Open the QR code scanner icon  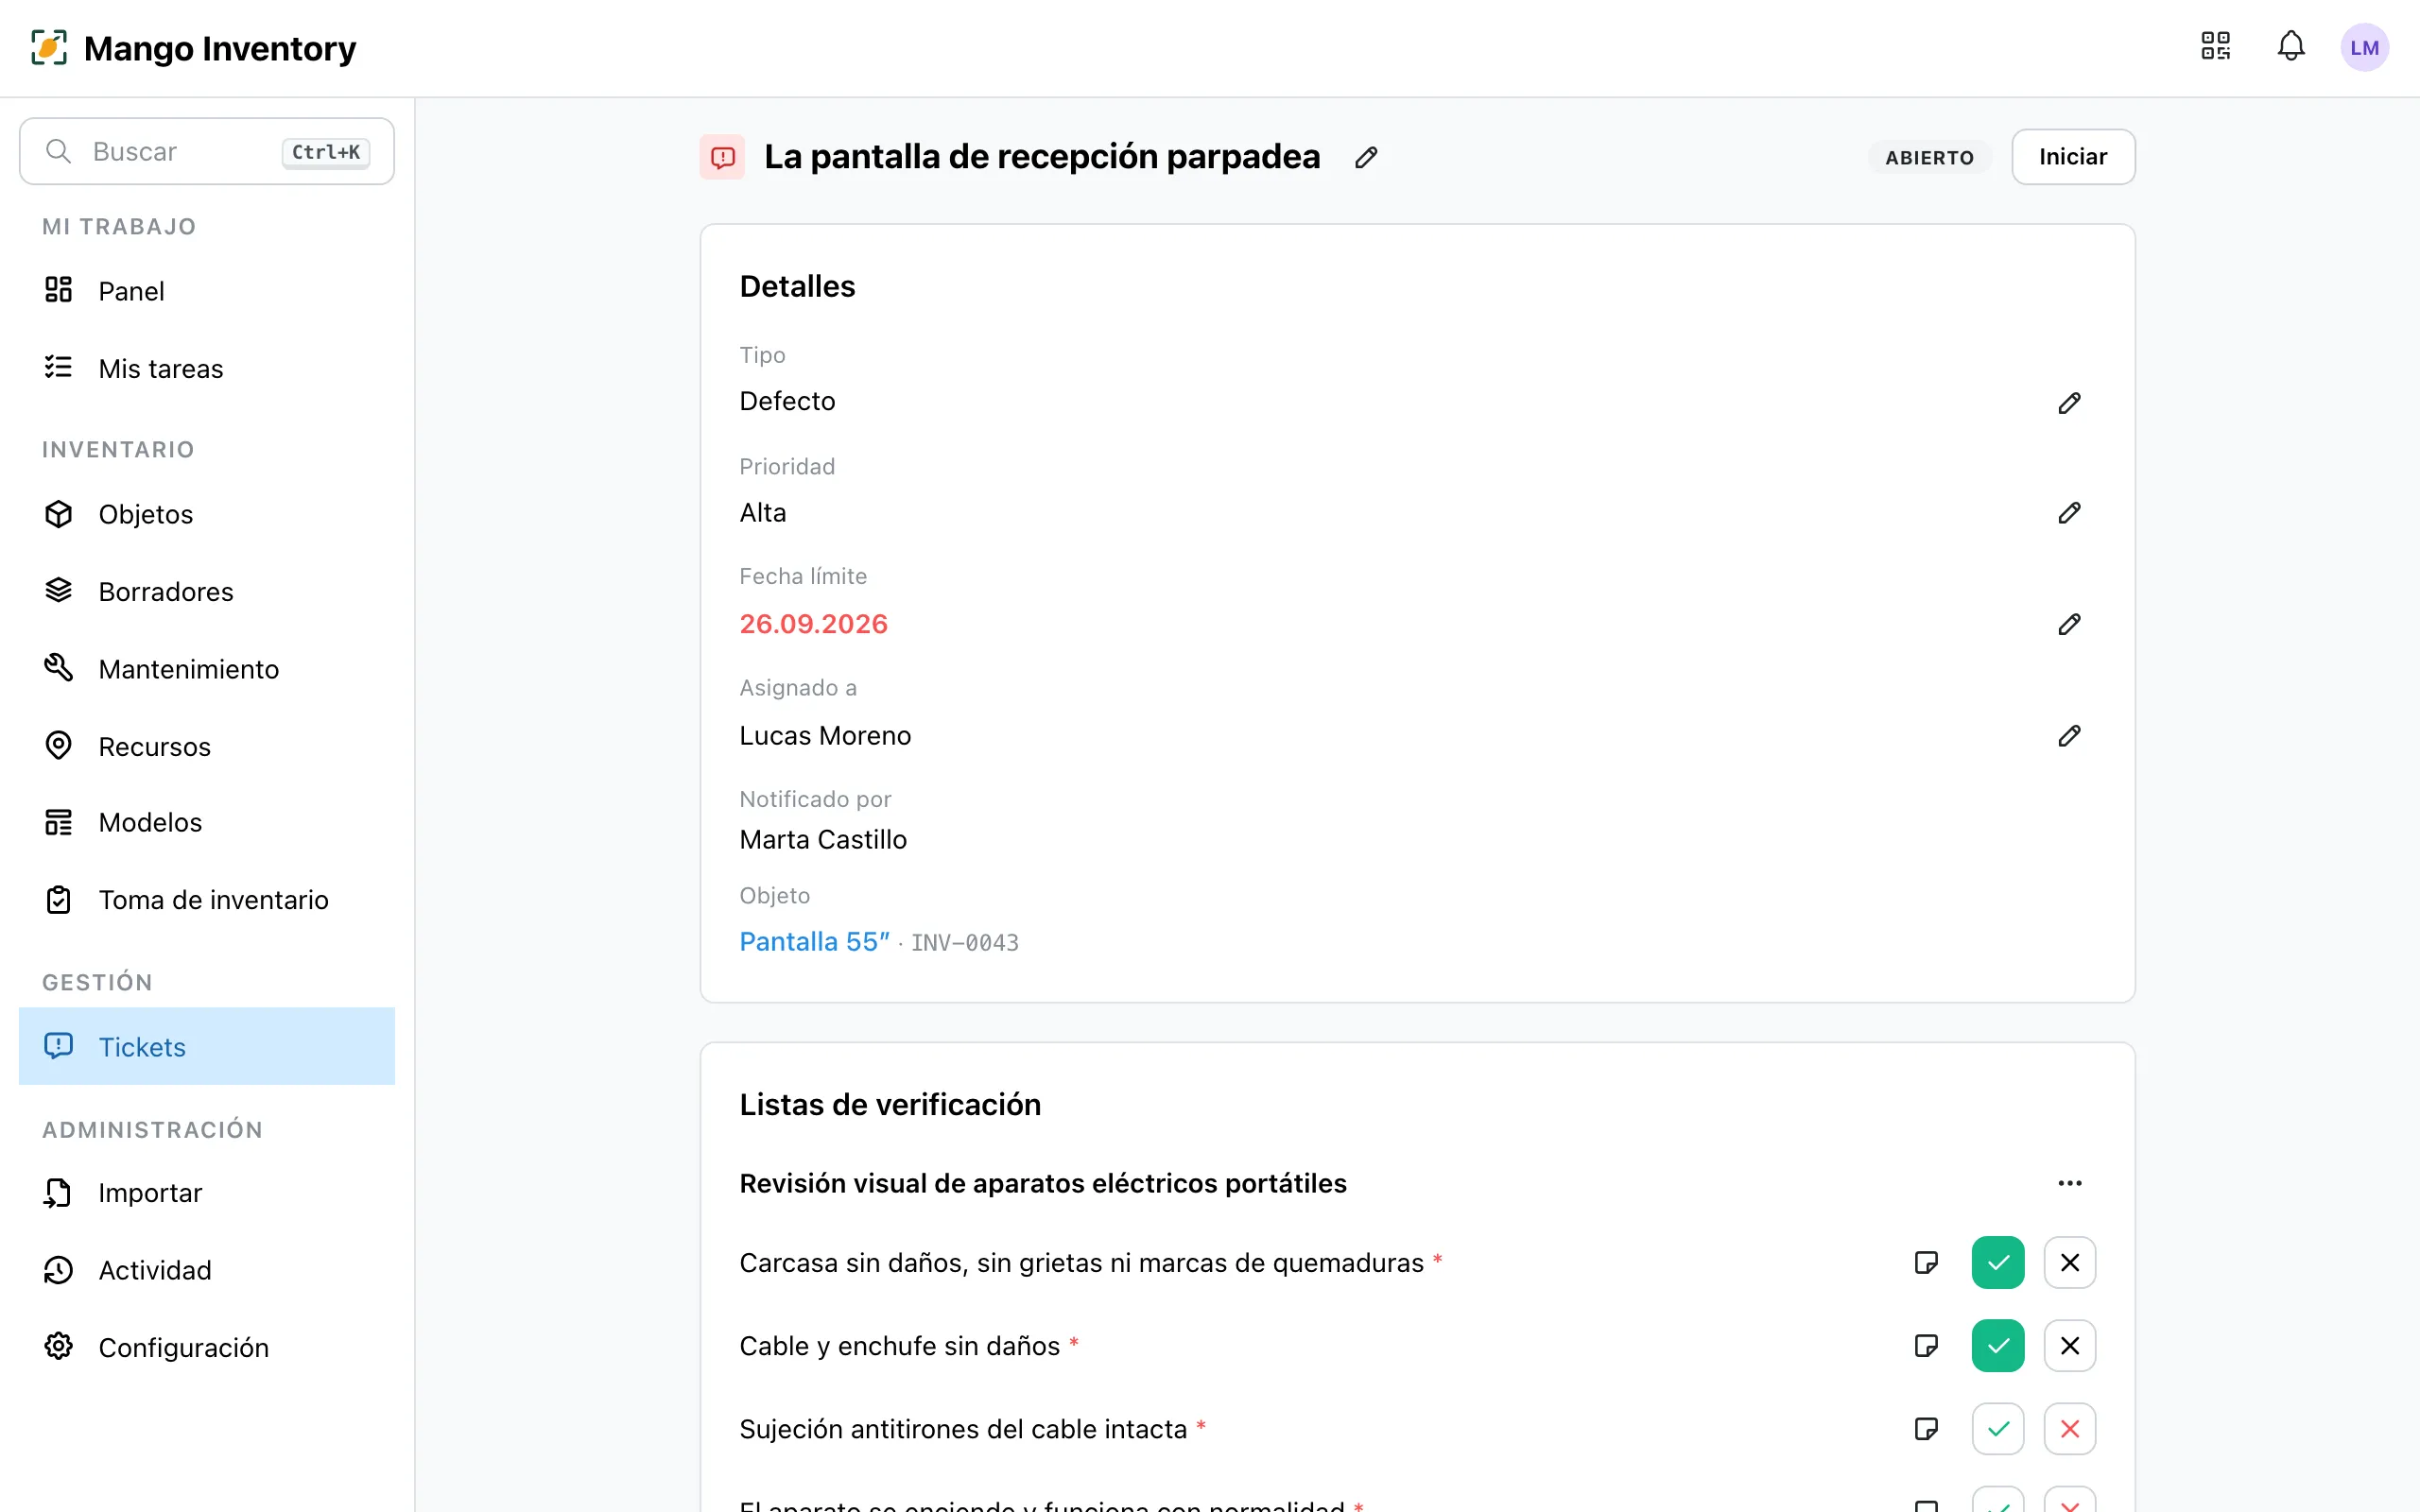(x=2216, y=46)
